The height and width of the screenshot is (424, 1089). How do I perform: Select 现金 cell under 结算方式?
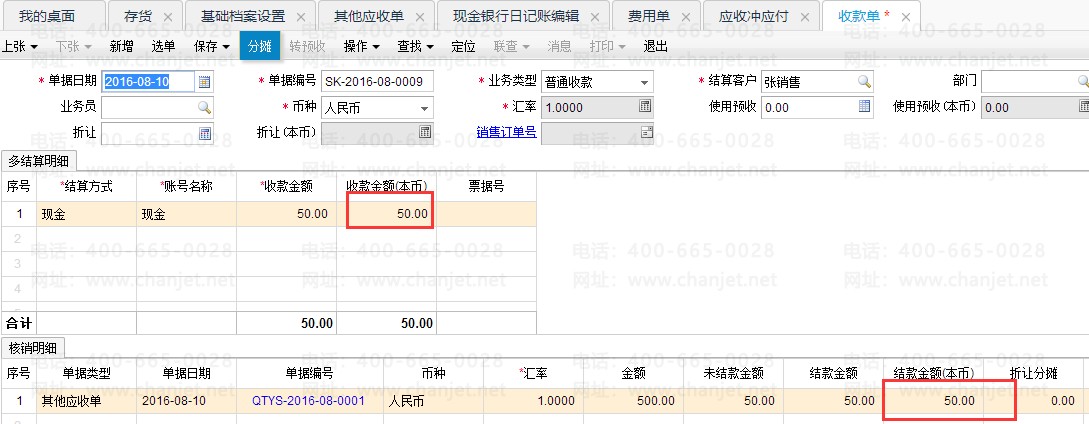[86, 214]
